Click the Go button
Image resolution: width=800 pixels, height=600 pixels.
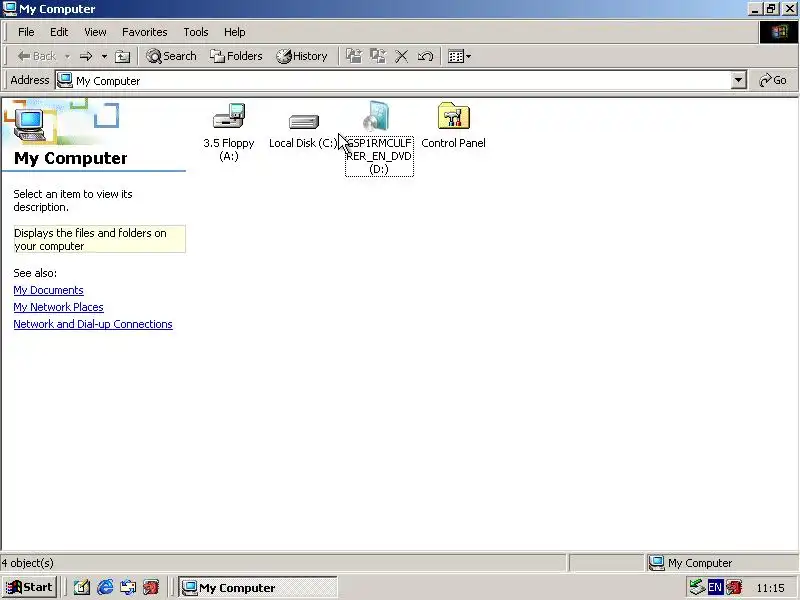772,81
